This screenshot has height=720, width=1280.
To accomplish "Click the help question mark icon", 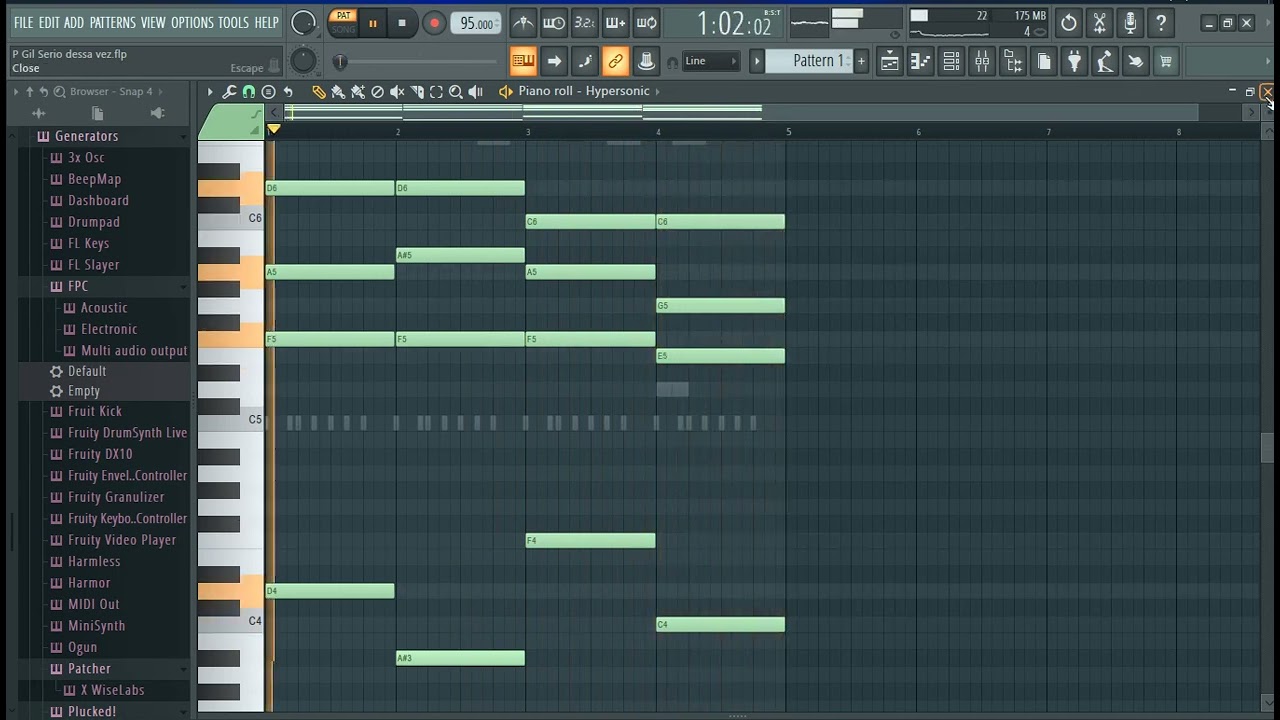I will [x=1161, y=23].
